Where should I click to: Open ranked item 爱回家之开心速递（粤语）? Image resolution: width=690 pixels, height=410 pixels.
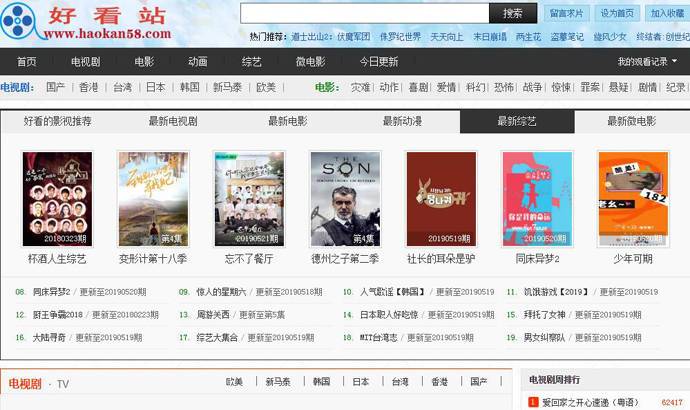coord(590,402)
